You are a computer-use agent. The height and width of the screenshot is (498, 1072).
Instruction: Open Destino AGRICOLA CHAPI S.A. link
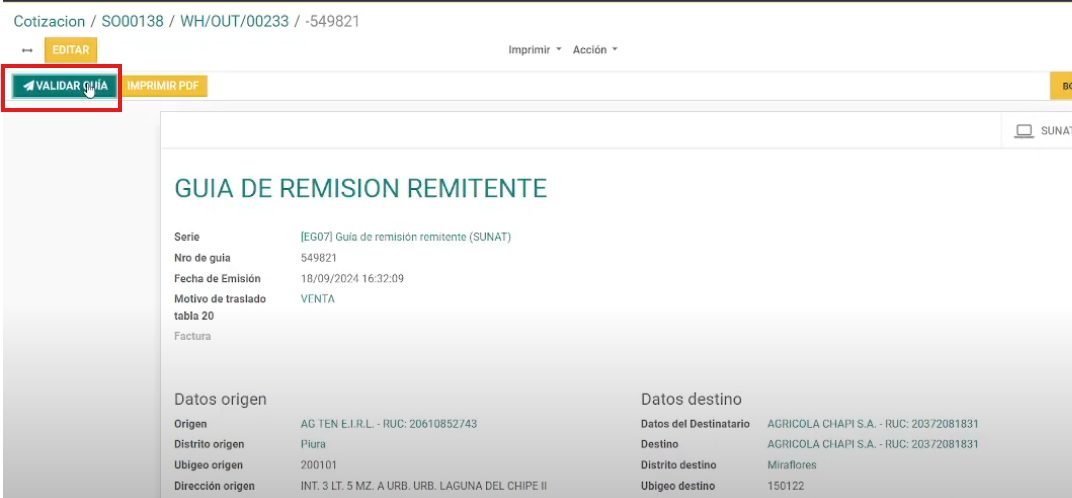tap(873, 445)
